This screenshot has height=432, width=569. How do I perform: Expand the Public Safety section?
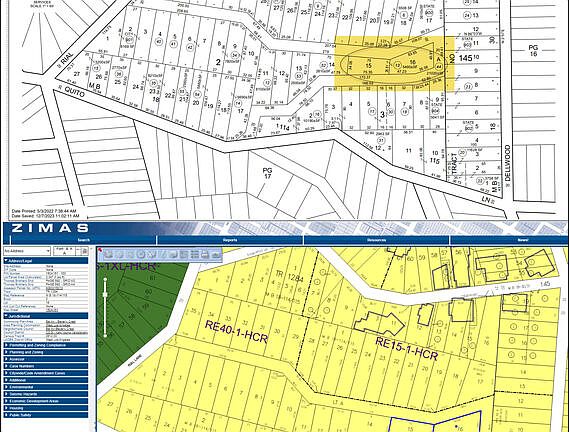point(46,415)
